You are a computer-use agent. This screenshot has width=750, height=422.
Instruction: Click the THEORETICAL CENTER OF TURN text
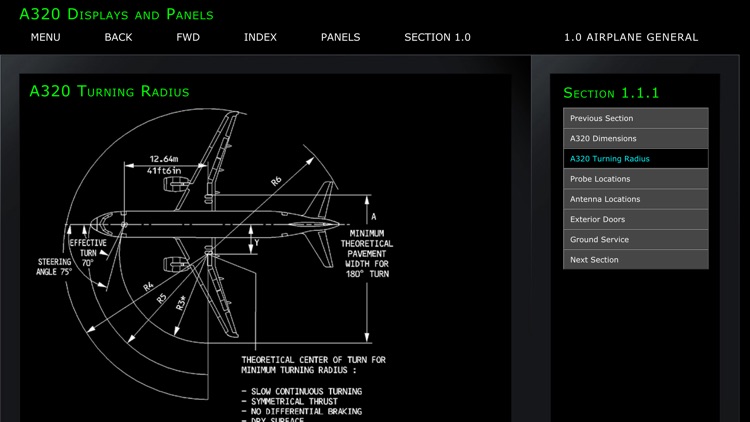pyautogui.click(x=313, y=365)
